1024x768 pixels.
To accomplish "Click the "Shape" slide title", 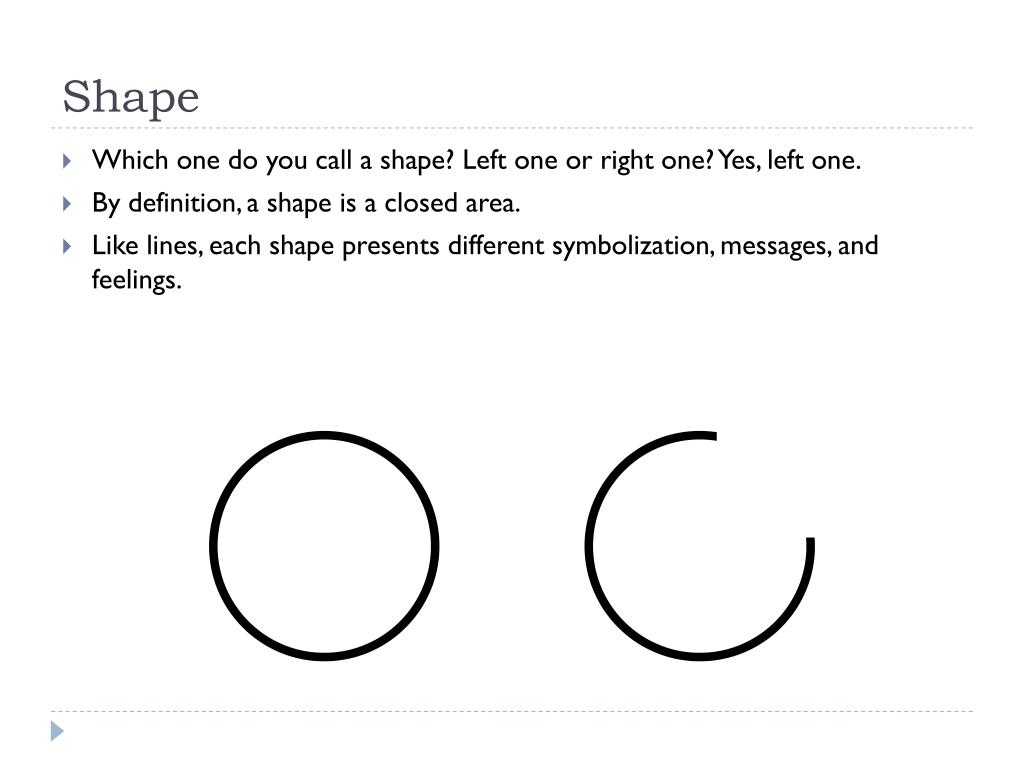I will click(131, 97).
